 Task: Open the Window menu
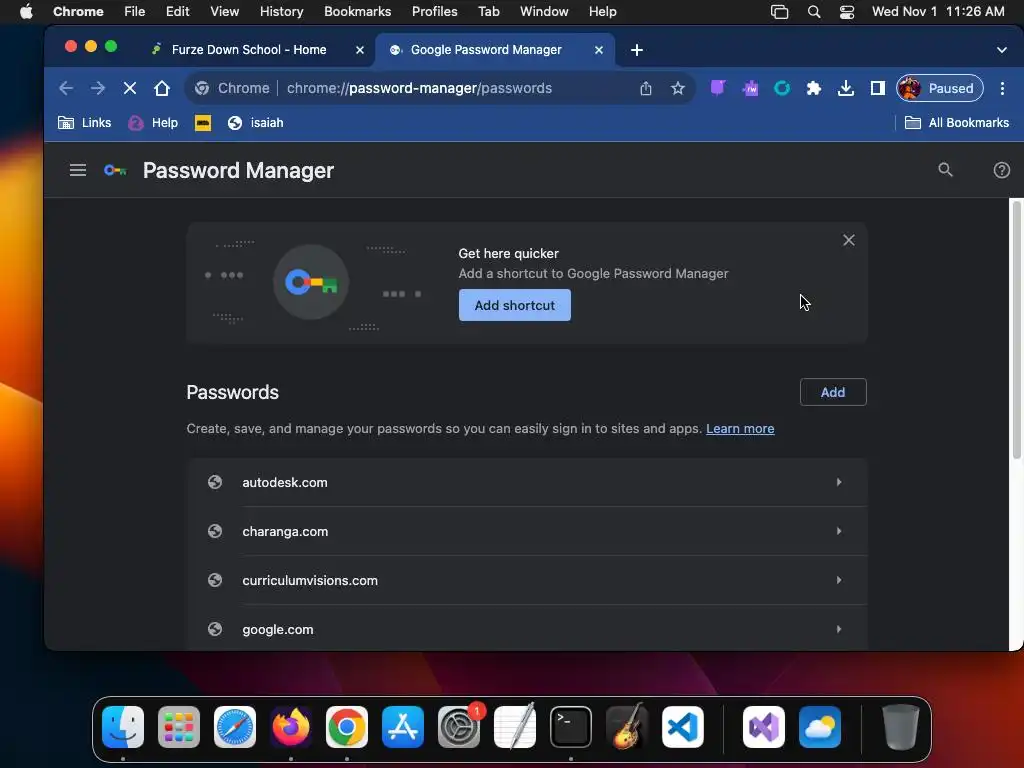(x=544, y=11)
